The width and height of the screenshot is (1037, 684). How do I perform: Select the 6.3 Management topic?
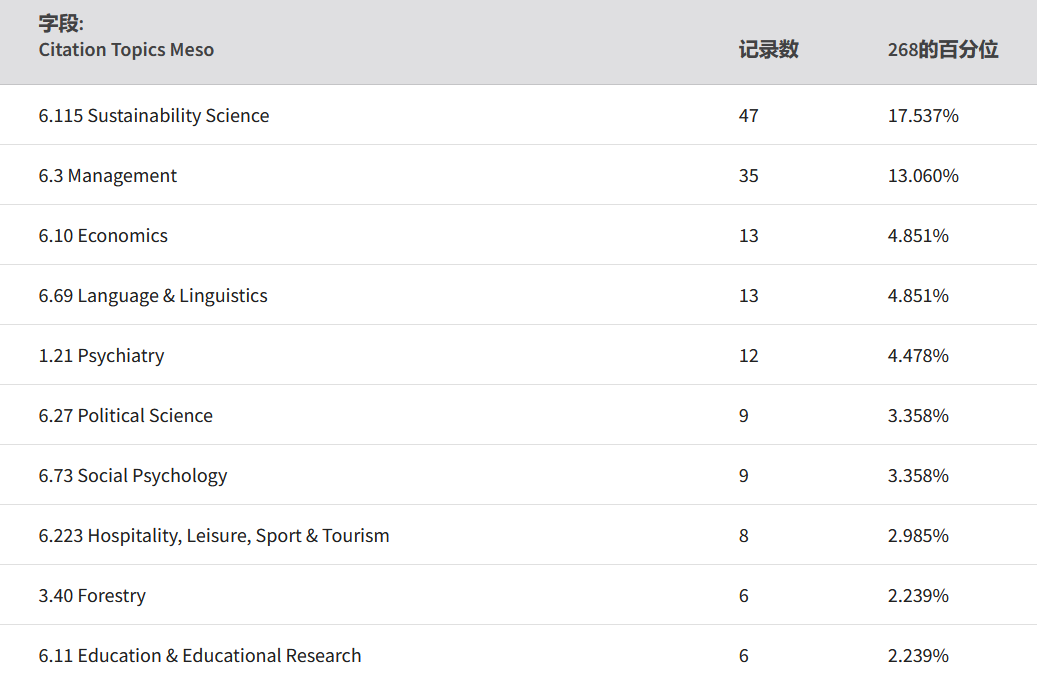click(108, 176)
